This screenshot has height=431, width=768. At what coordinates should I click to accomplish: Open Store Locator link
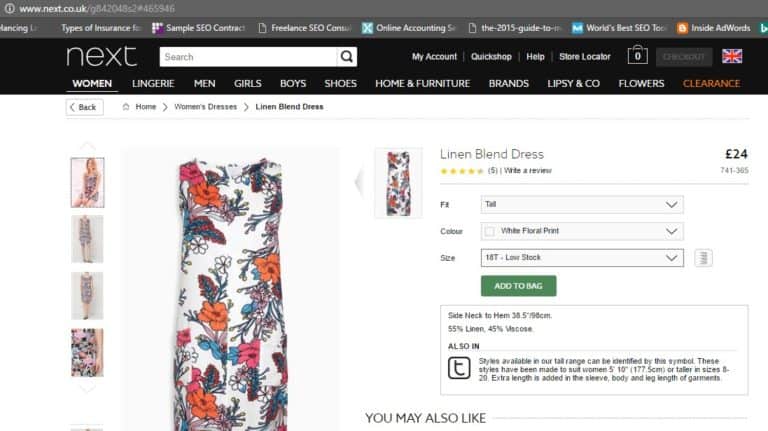[x=585, y=57]
